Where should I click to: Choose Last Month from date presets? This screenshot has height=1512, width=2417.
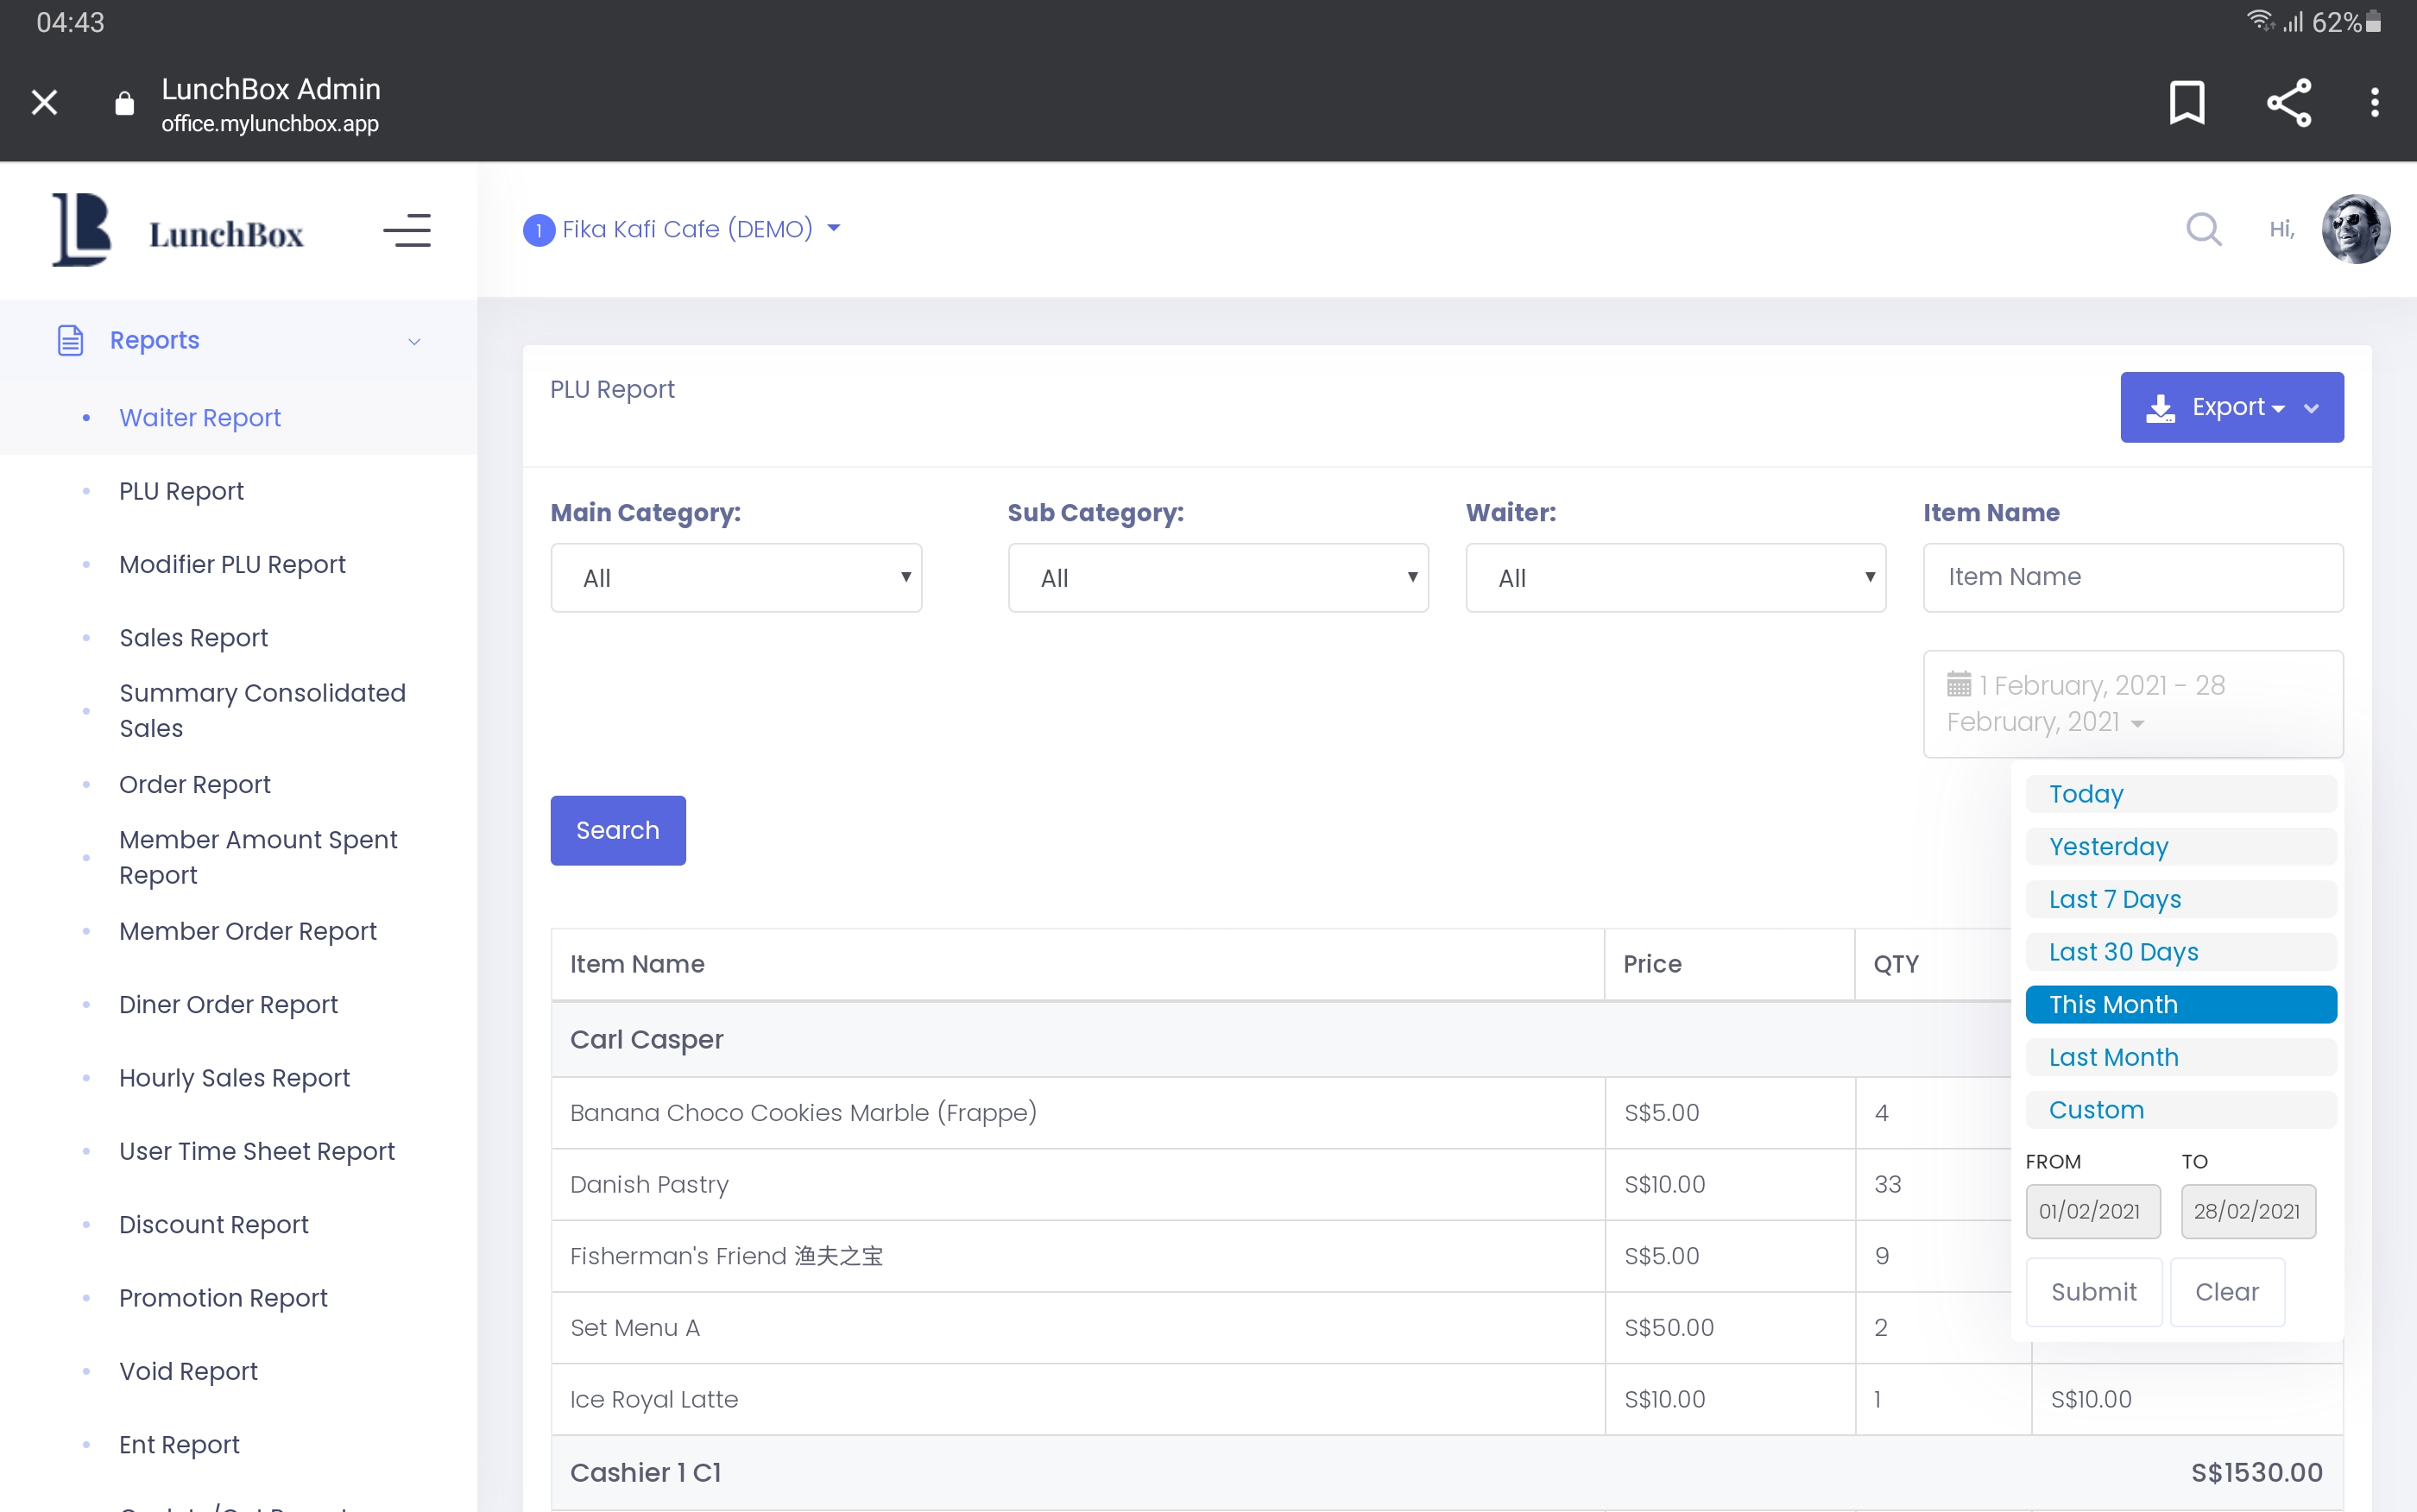[x=2180, y=1057]
